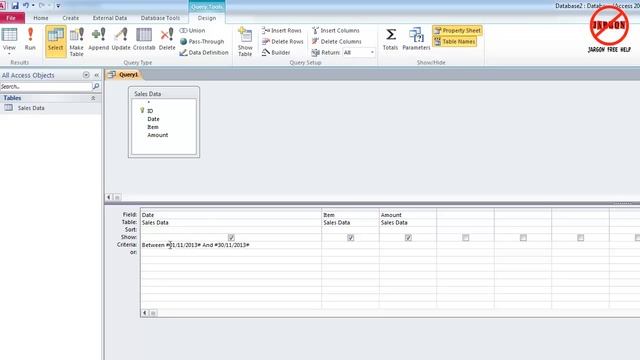Click the design grid scroll left arrow
Viewport: 640px width, 360px height.
tap(145, 313)
